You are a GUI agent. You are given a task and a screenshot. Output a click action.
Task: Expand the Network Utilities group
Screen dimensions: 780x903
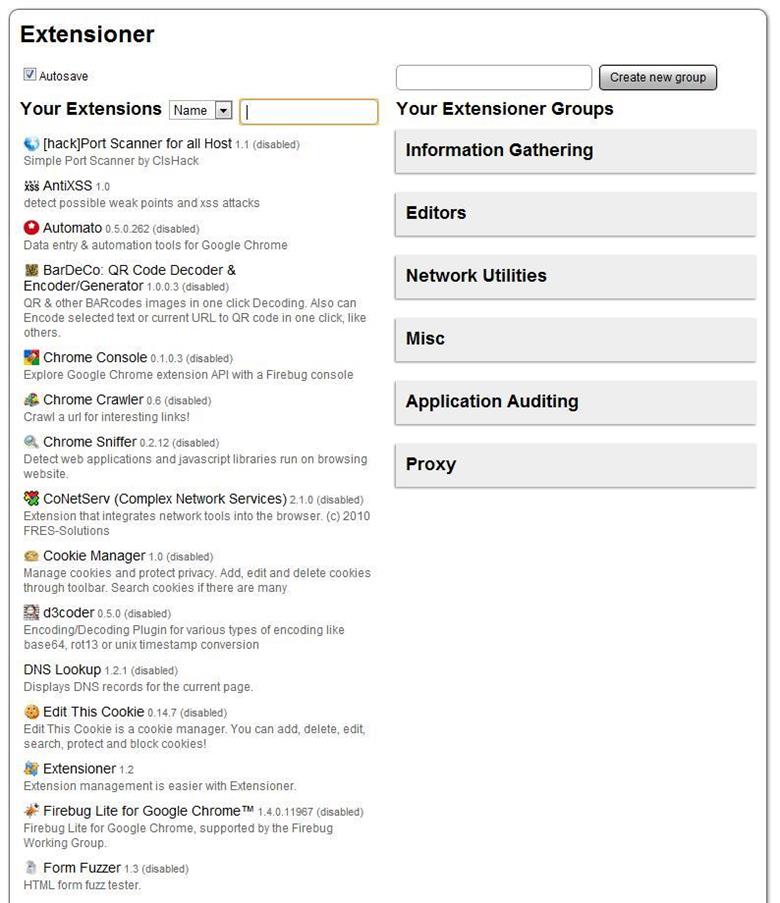pos(575,276)
